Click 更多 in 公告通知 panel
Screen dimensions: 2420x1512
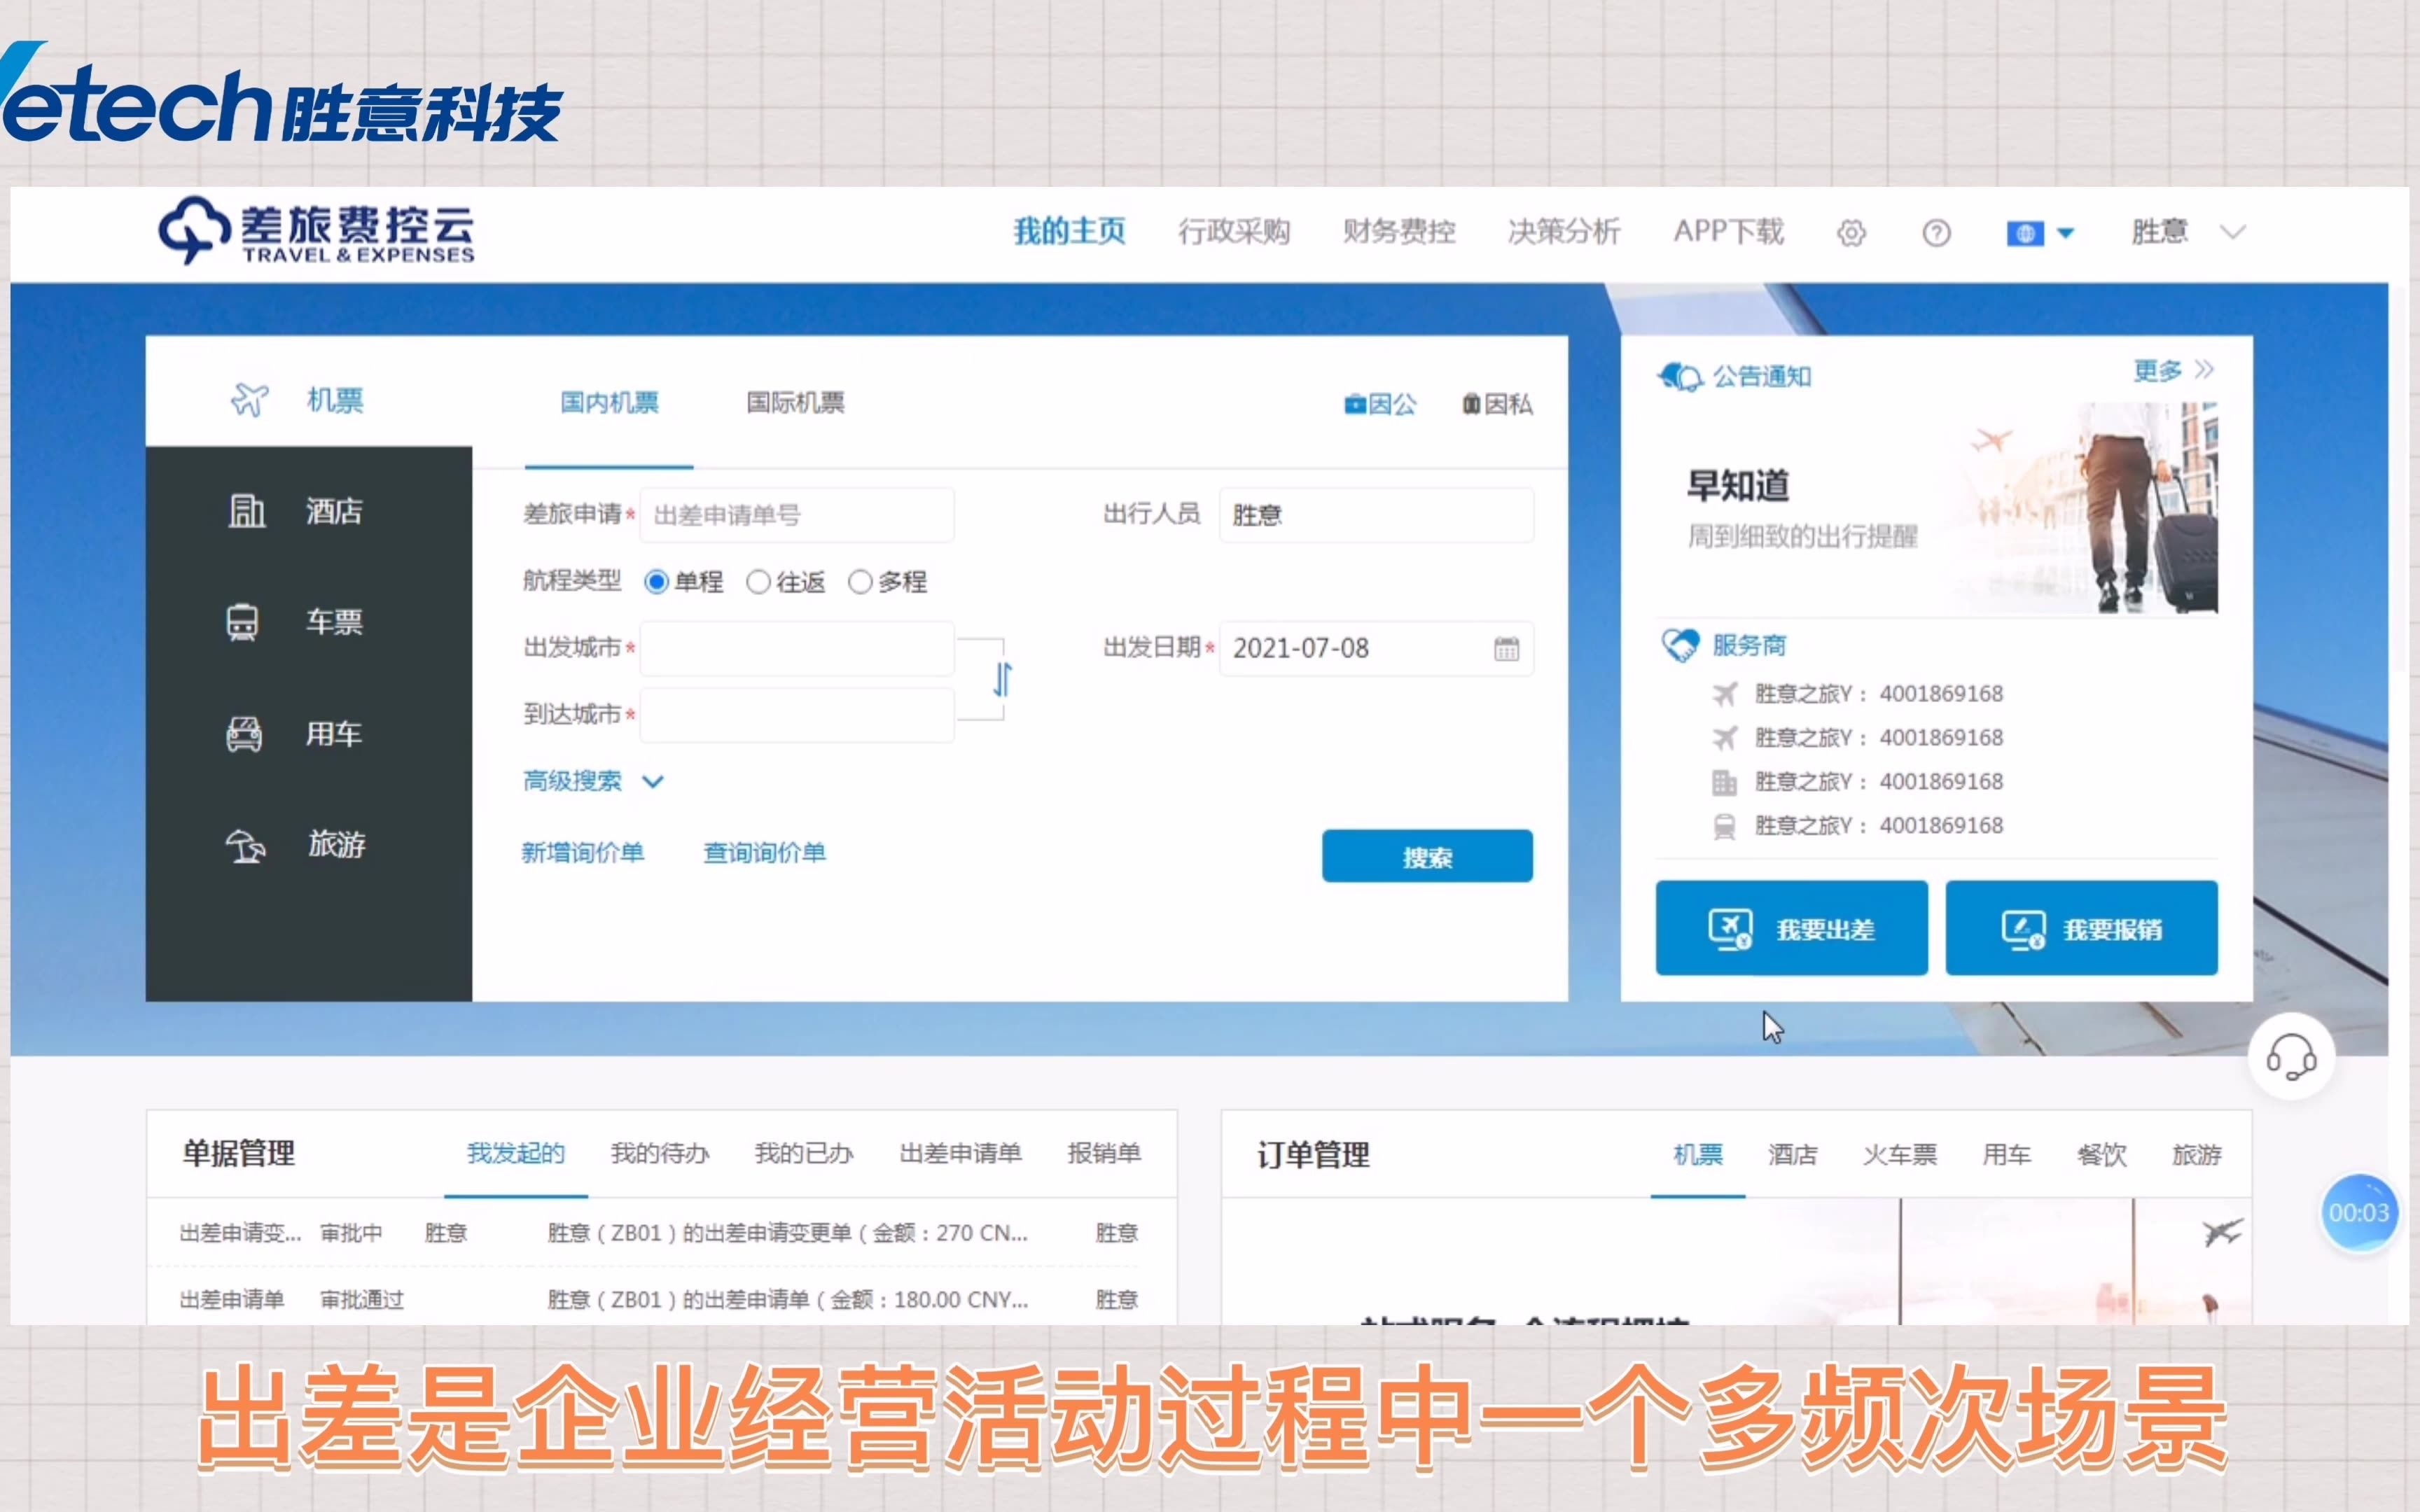2173,371
